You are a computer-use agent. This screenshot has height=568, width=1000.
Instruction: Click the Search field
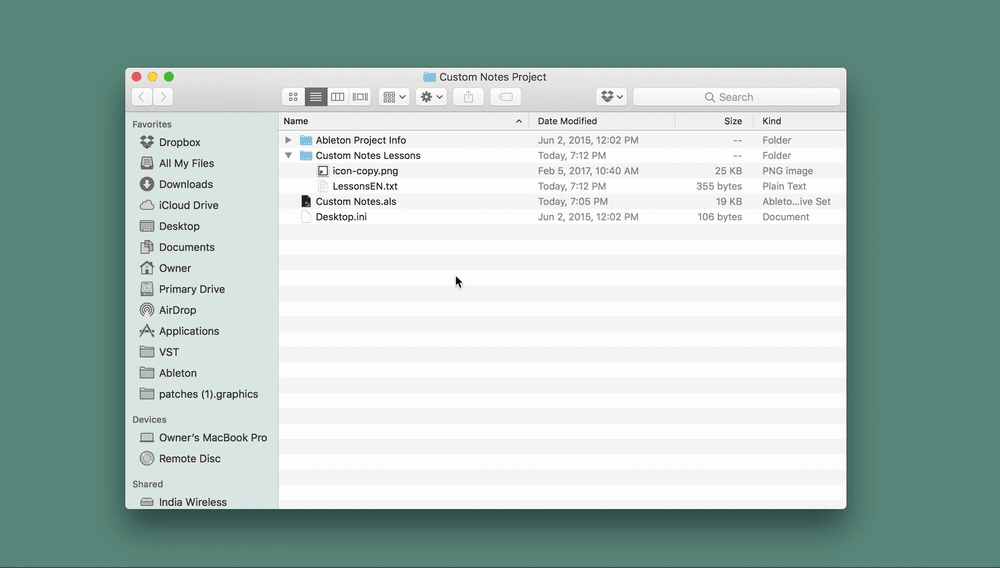point(737,97)
